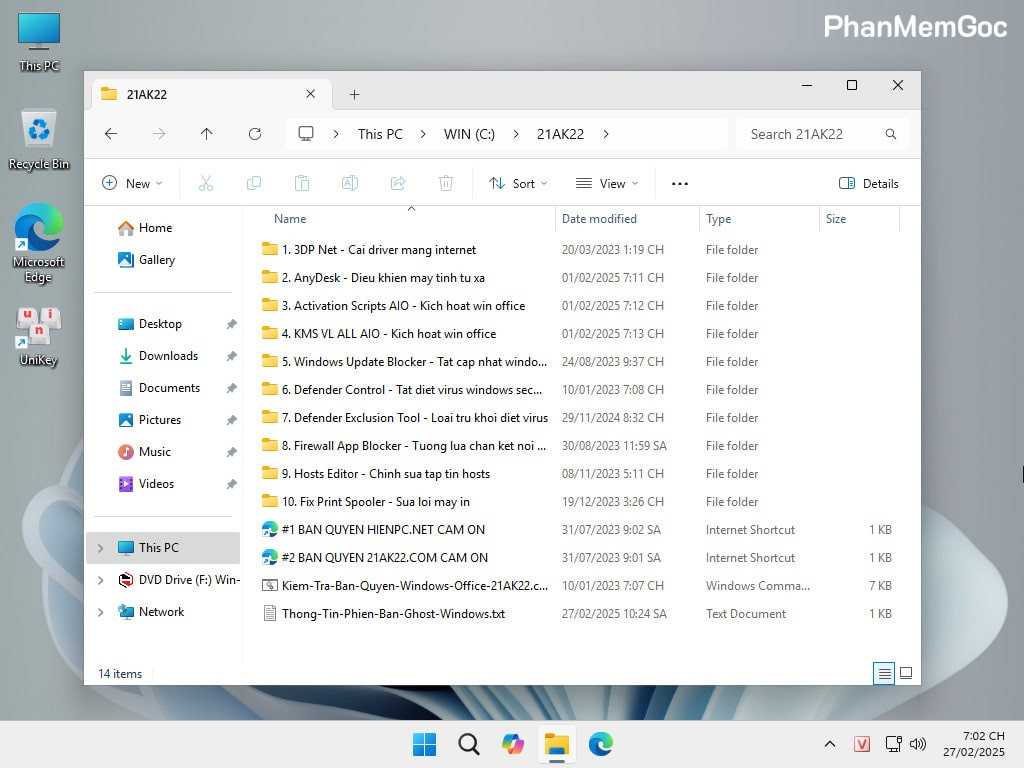Click the Copy icon on the toolbar

[x=254, y=183]
